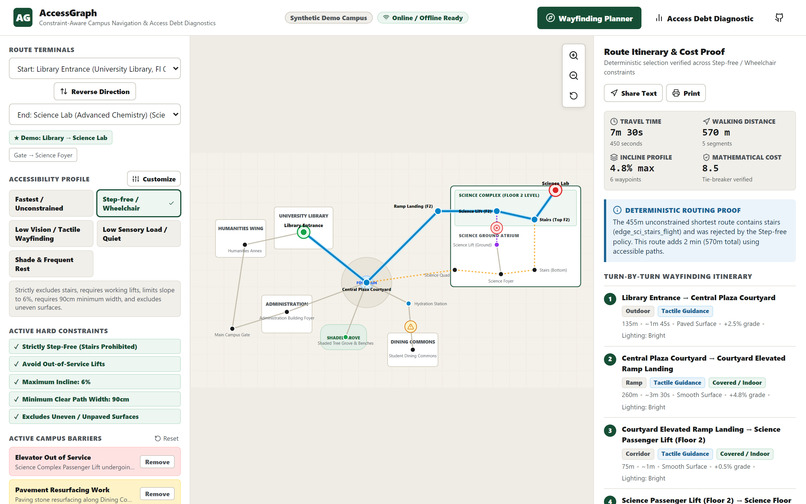Click Reverse Direction button

95,92
